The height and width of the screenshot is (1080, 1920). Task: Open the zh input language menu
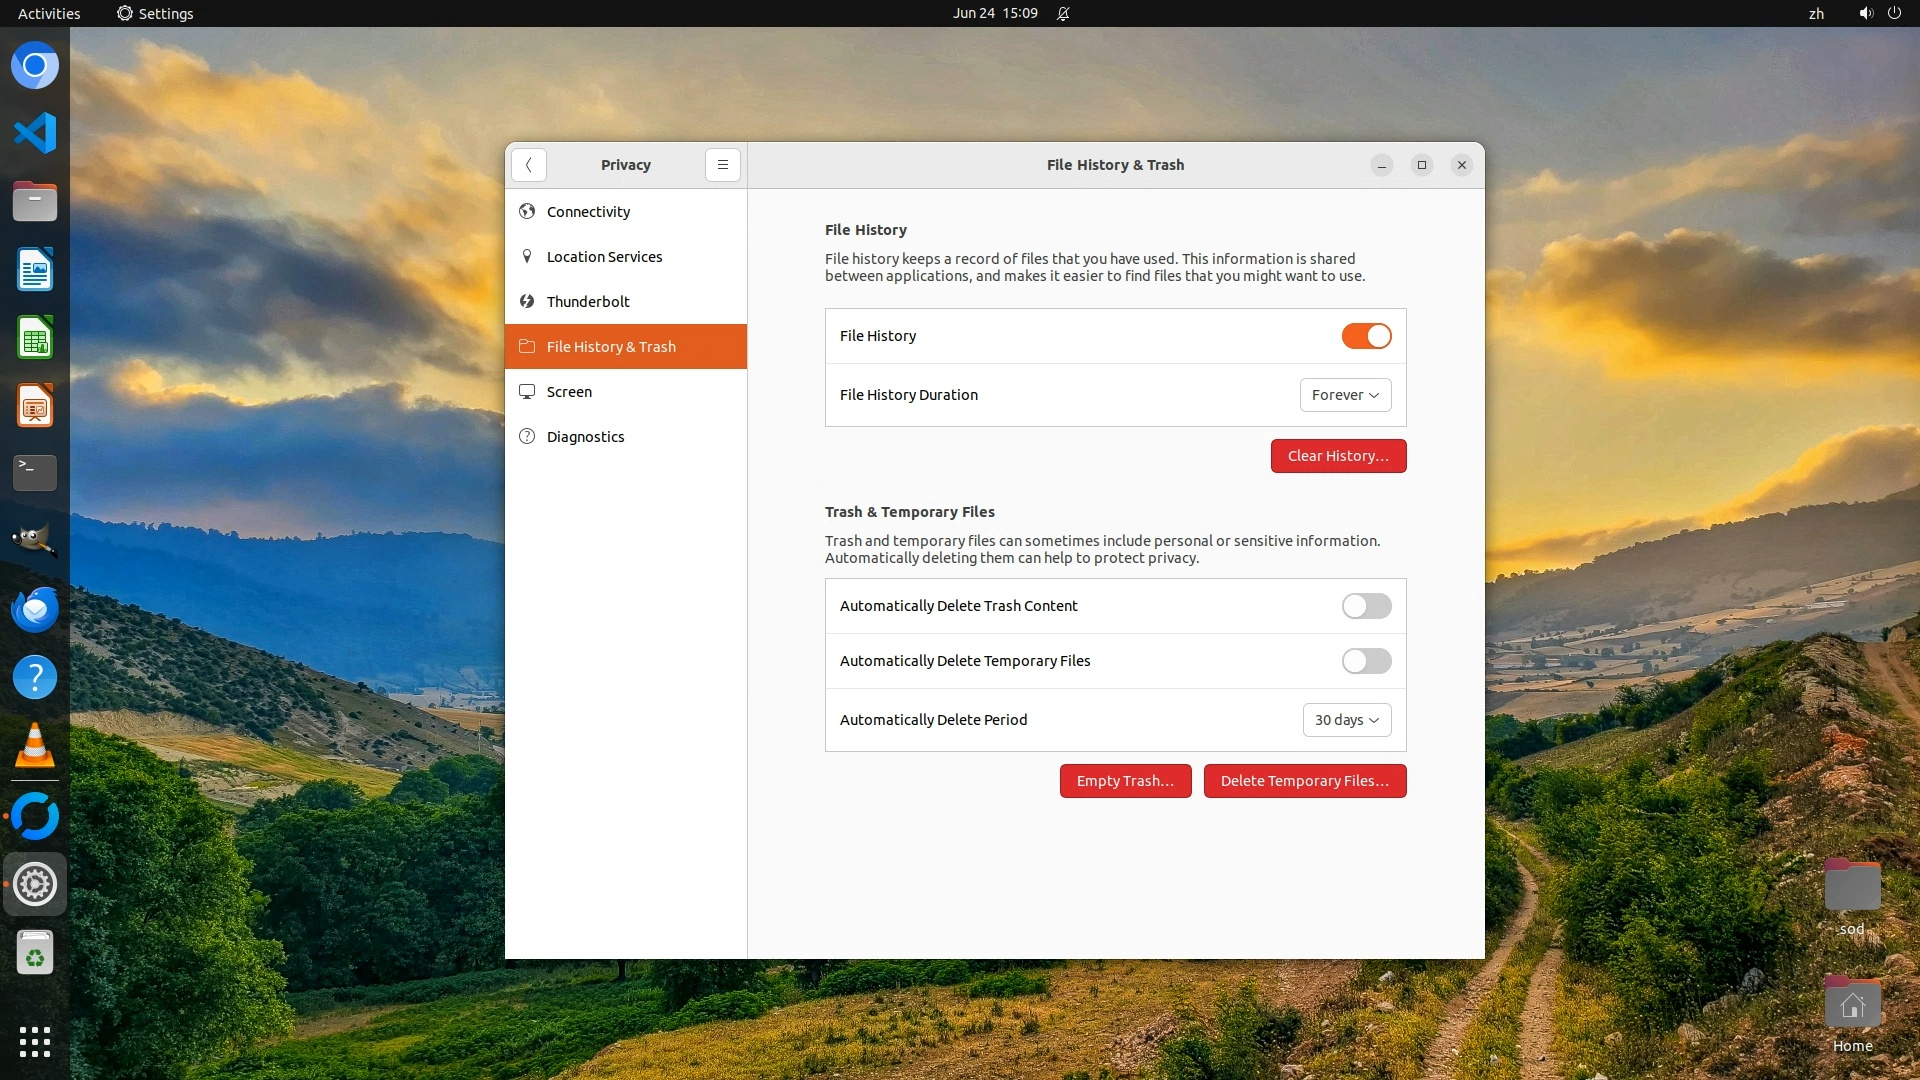point(1816,14)
